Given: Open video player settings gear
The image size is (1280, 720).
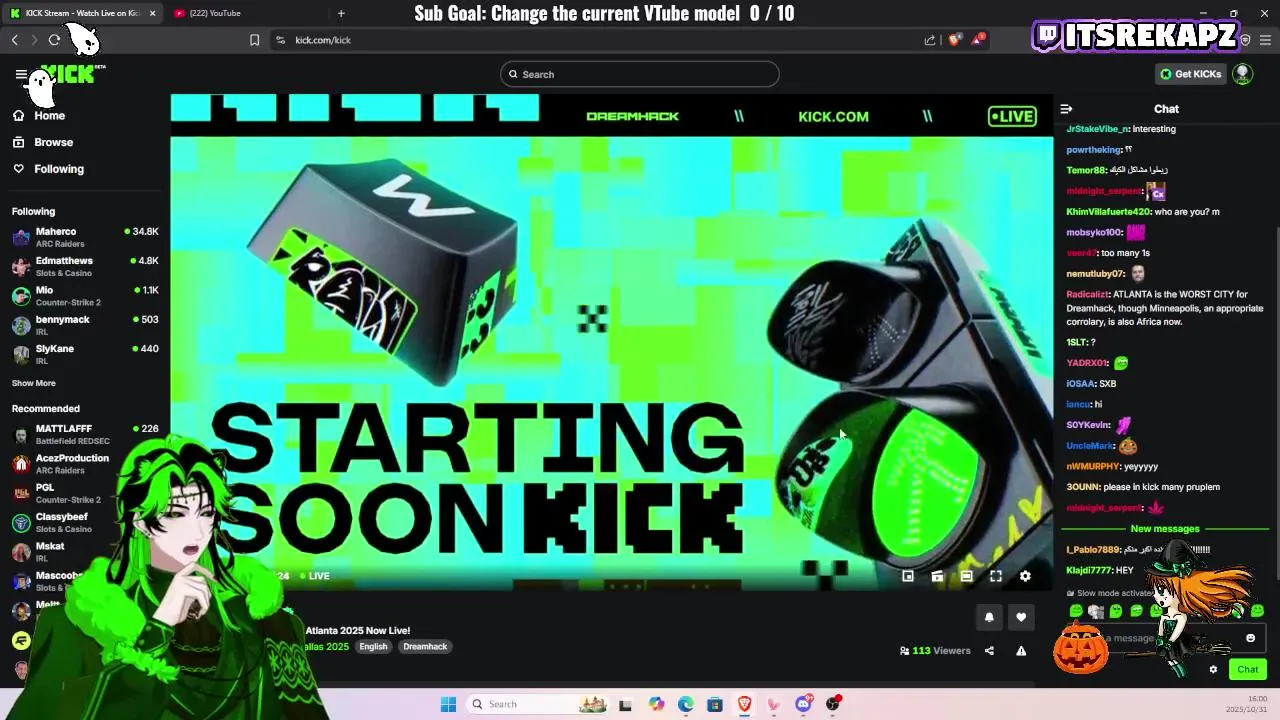Looking at the screenshot, I should (x=1025, y=576).
